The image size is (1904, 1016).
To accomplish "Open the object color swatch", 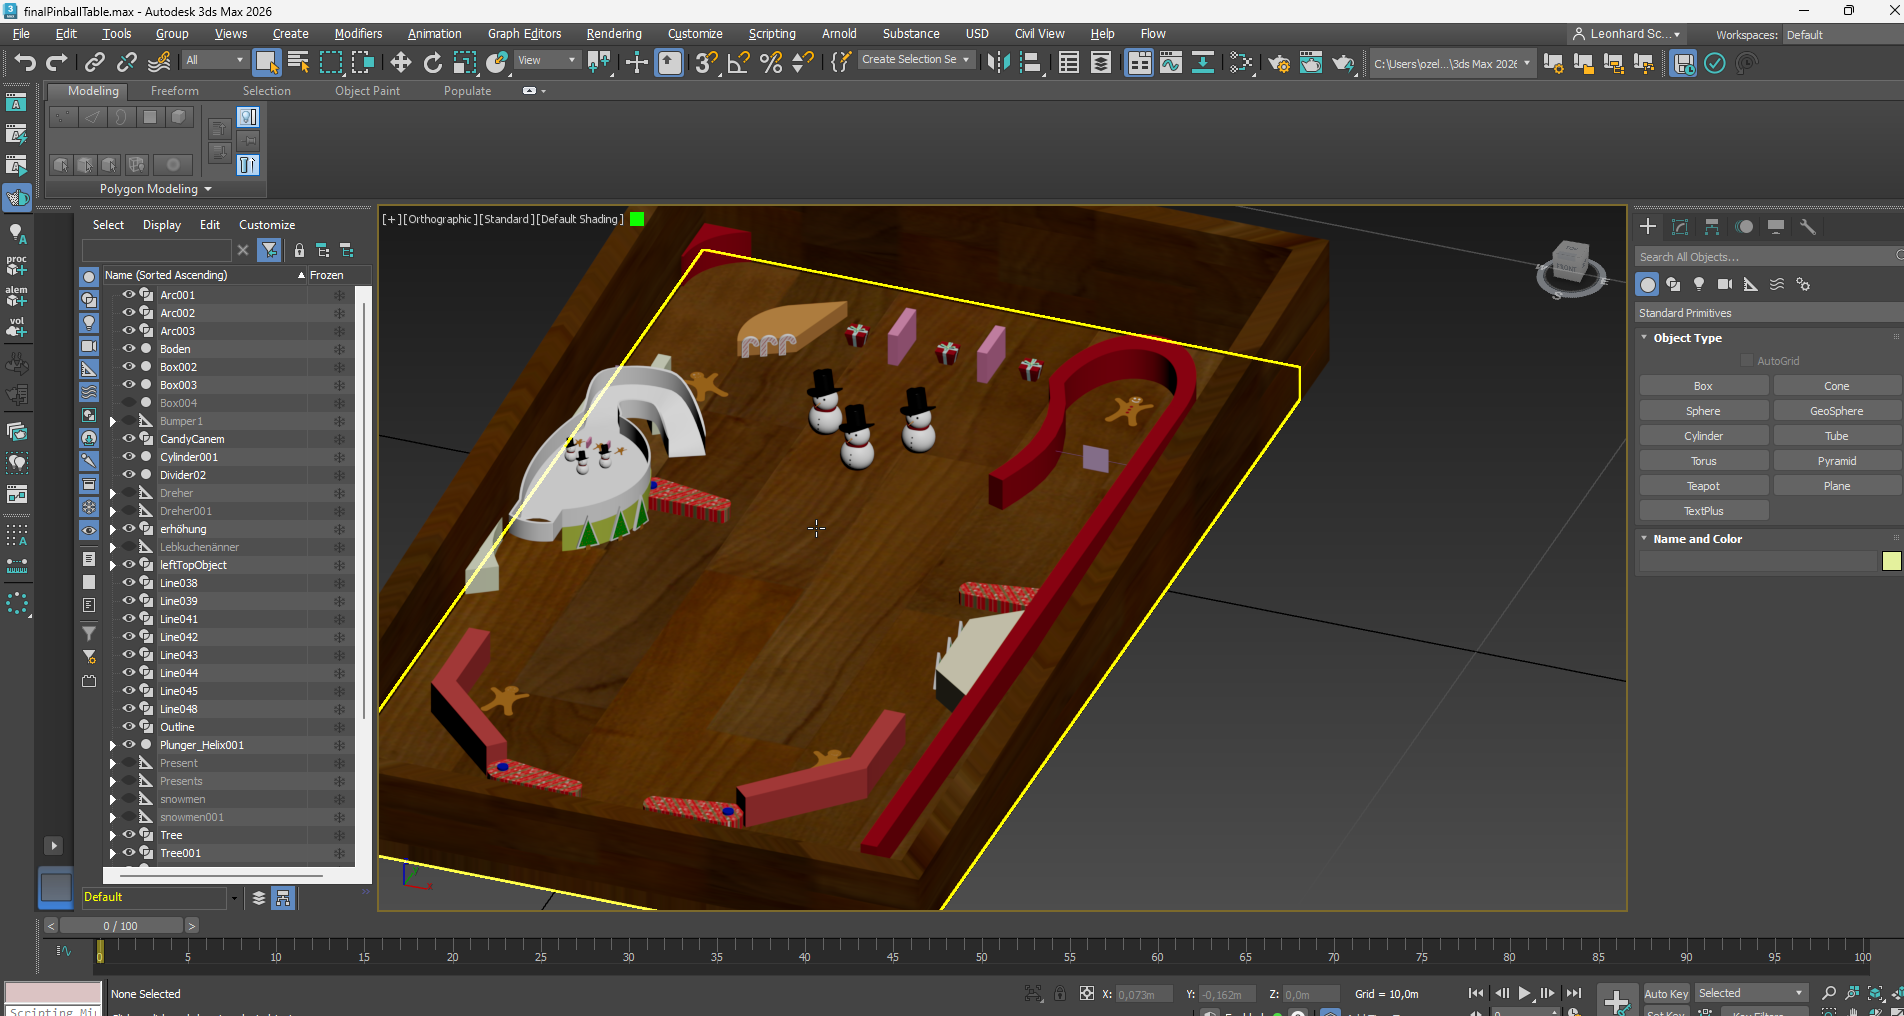I will pyautogui.click(x=1891, y=561).
